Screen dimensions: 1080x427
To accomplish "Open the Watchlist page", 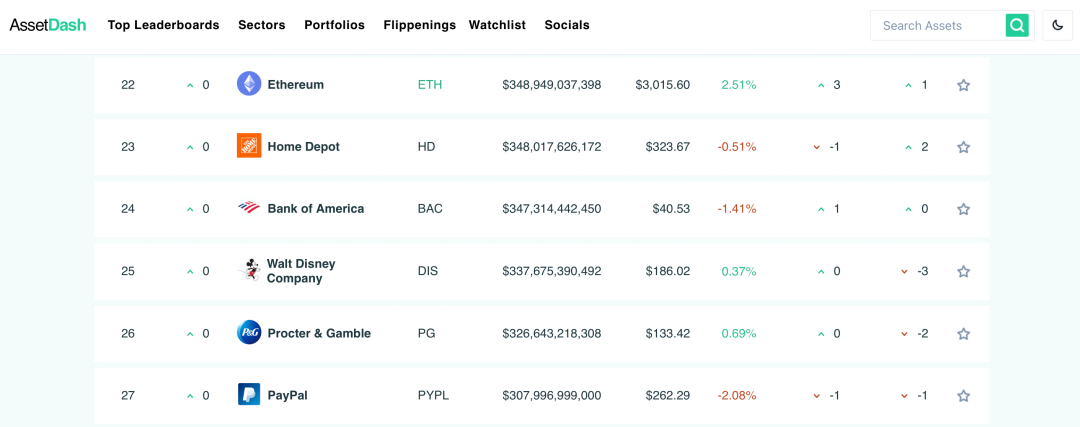I will [497, 25].
